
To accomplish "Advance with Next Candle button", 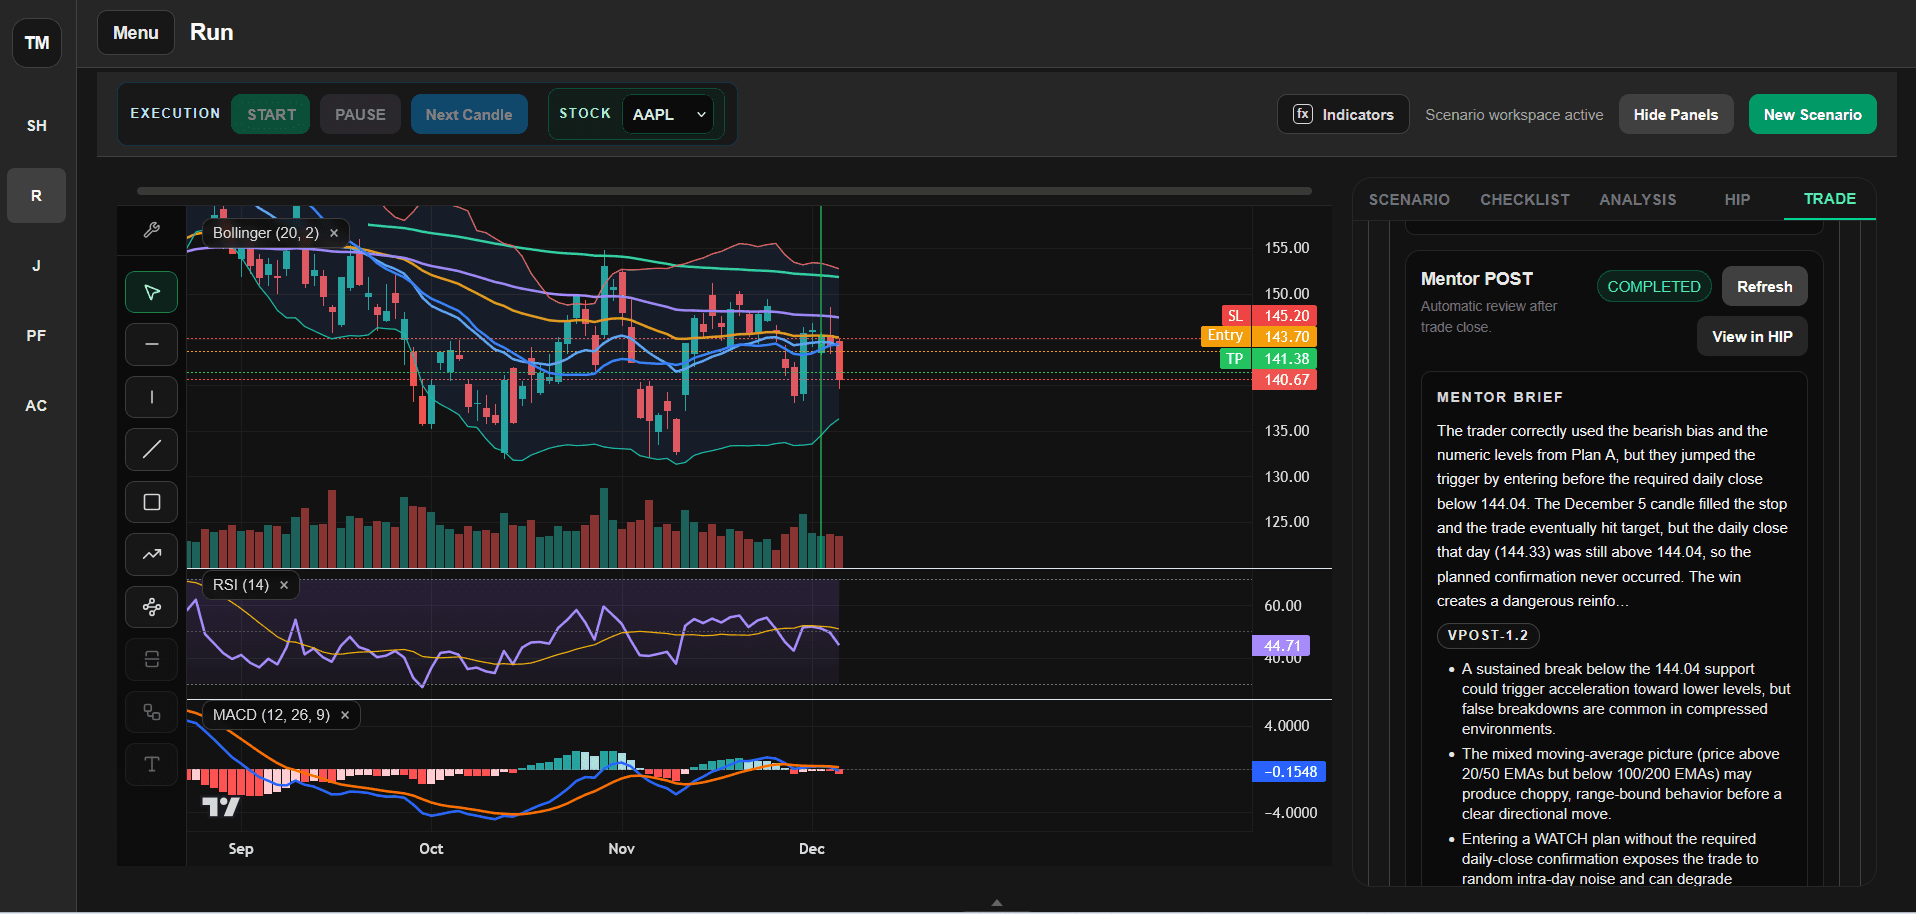I will click(x=469, y=114).
